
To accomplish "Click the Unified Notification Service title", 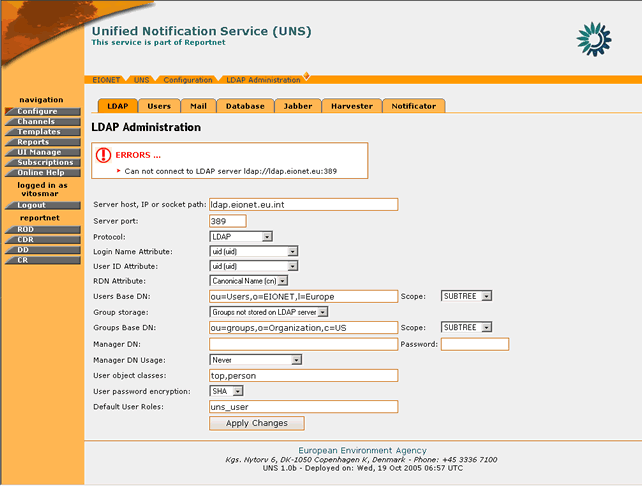I will pyautogui.click(x=201, y=31).
